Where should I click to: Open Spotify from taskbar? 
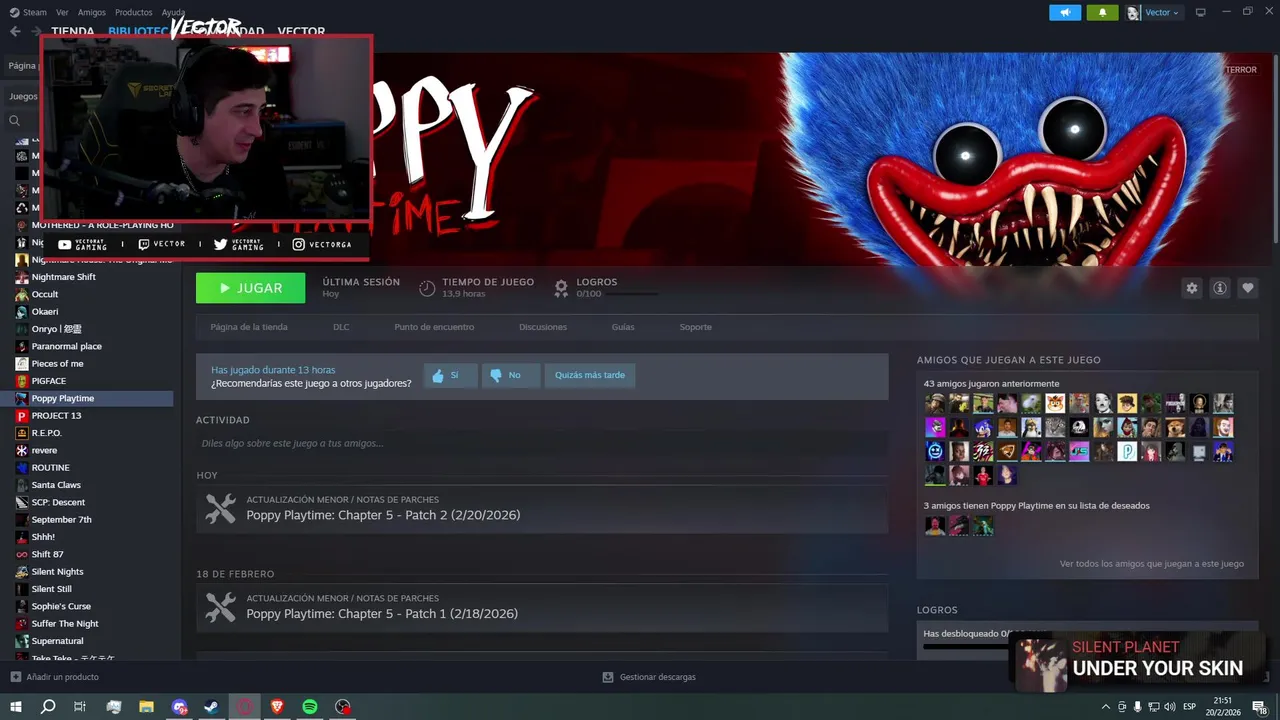[x=310, y=707]
